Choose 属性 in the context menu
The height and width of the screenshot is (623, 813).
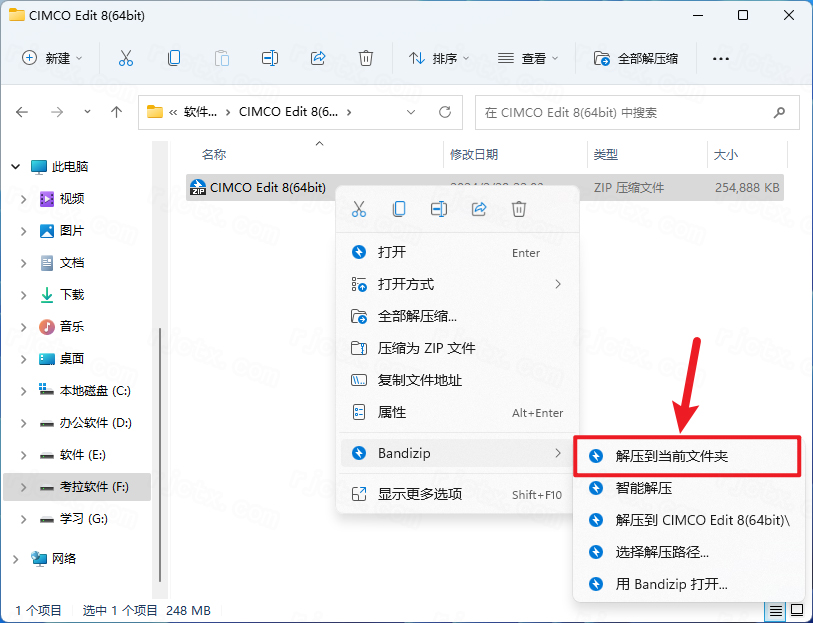[457, 413]
